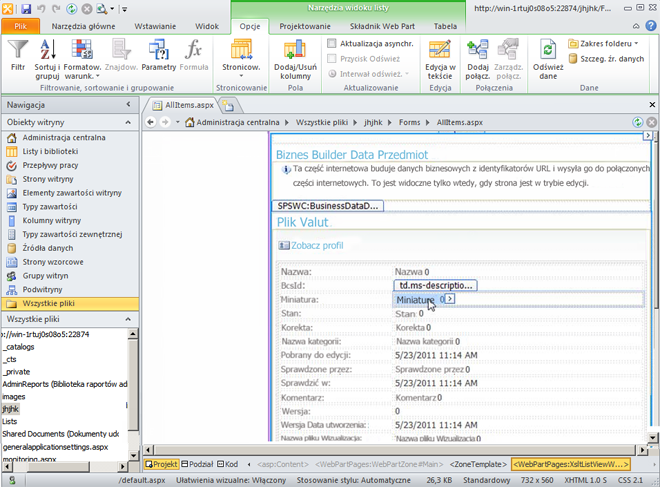Select Wszystkie pliki highlighted item
660x487 pixels.
click(x=70, y=303)
